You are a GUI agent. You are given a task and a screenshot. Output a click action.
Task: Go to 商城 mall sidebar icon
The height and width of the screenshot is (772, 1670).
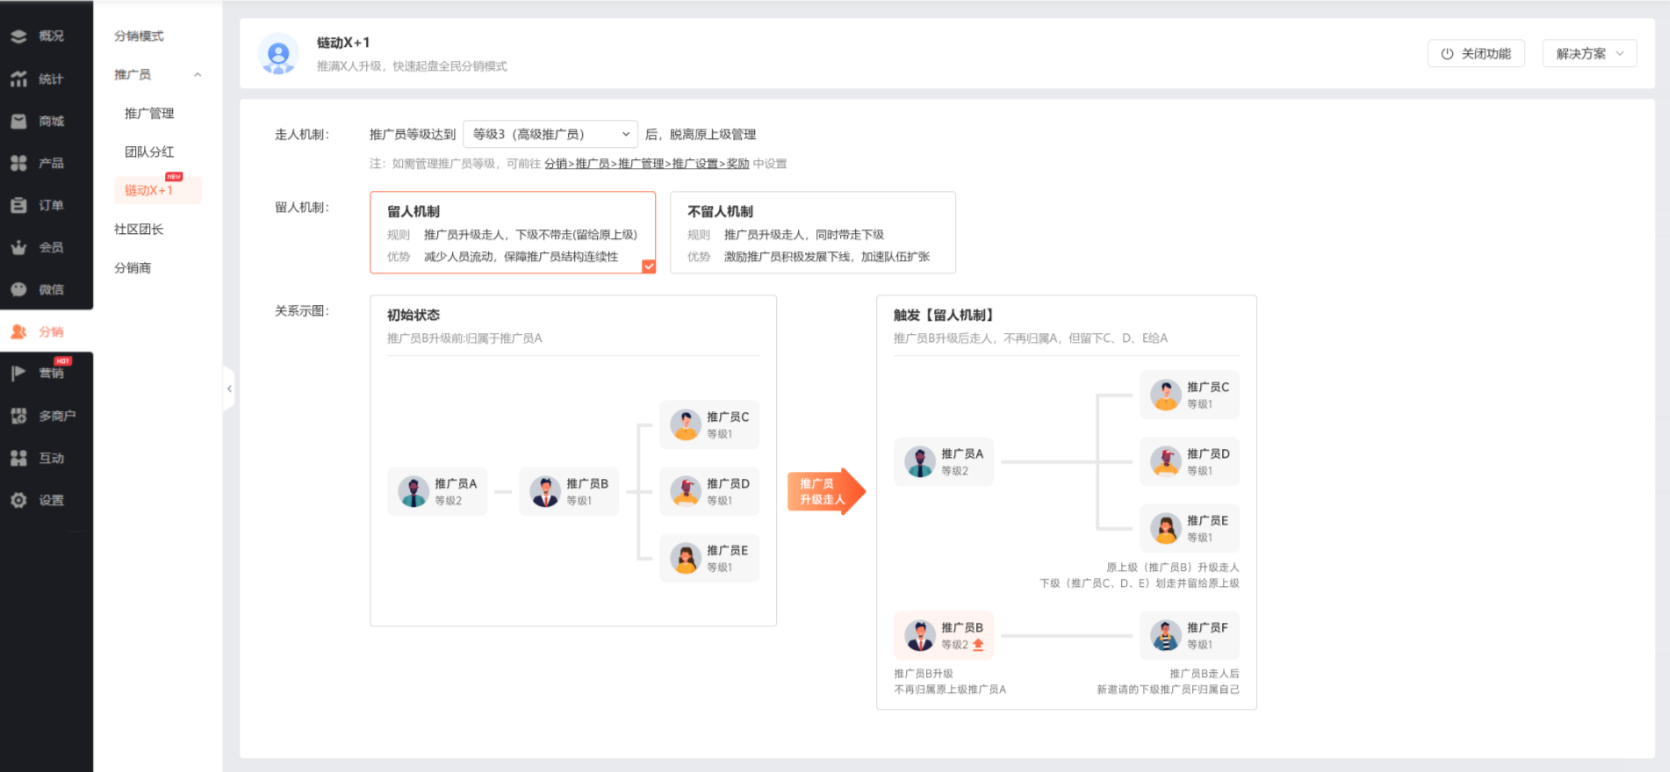tap(19, 121)
